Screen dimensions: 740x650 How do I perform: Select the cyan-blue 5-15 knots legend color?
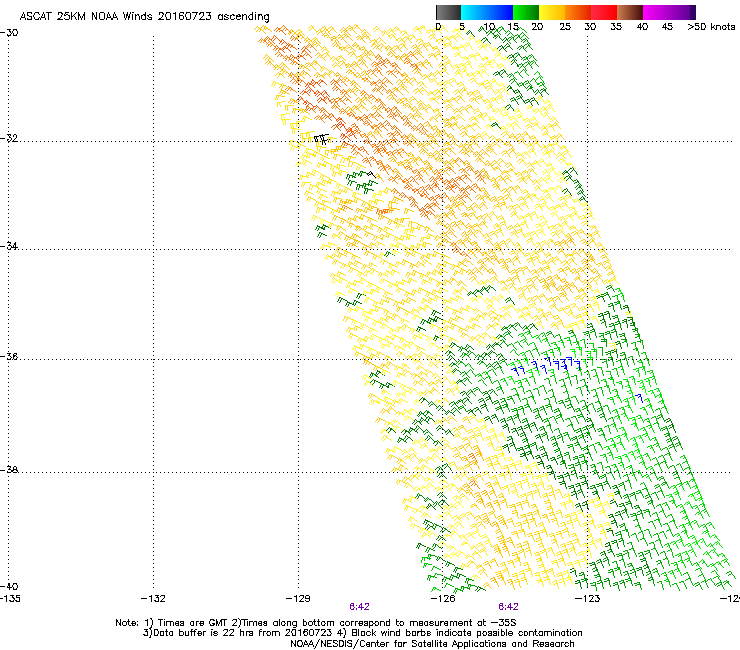(x=487, y=12)
